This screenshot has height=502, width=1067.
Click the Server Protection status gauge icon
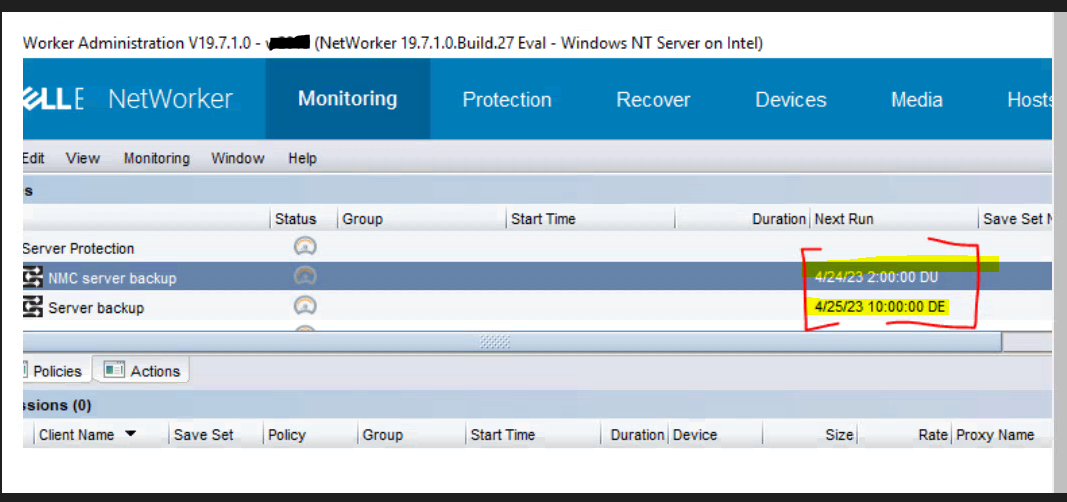coord(306,247)
